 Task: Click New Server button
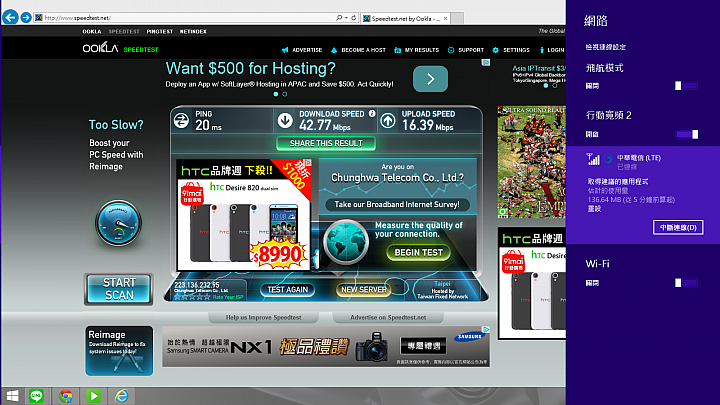pos(364,290)
